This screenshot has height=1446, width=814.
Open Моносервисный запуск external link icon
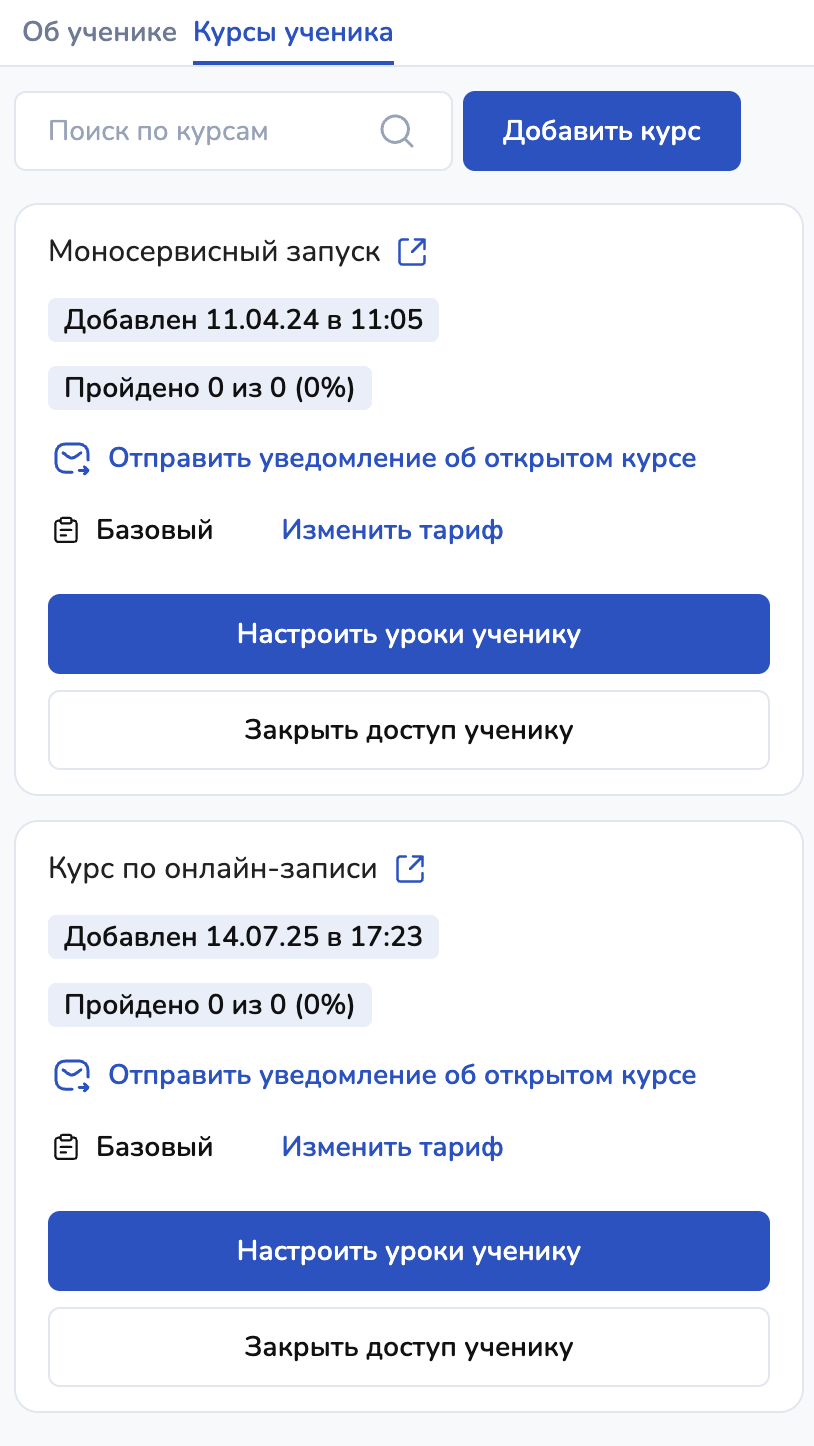(x=412, y=251)
